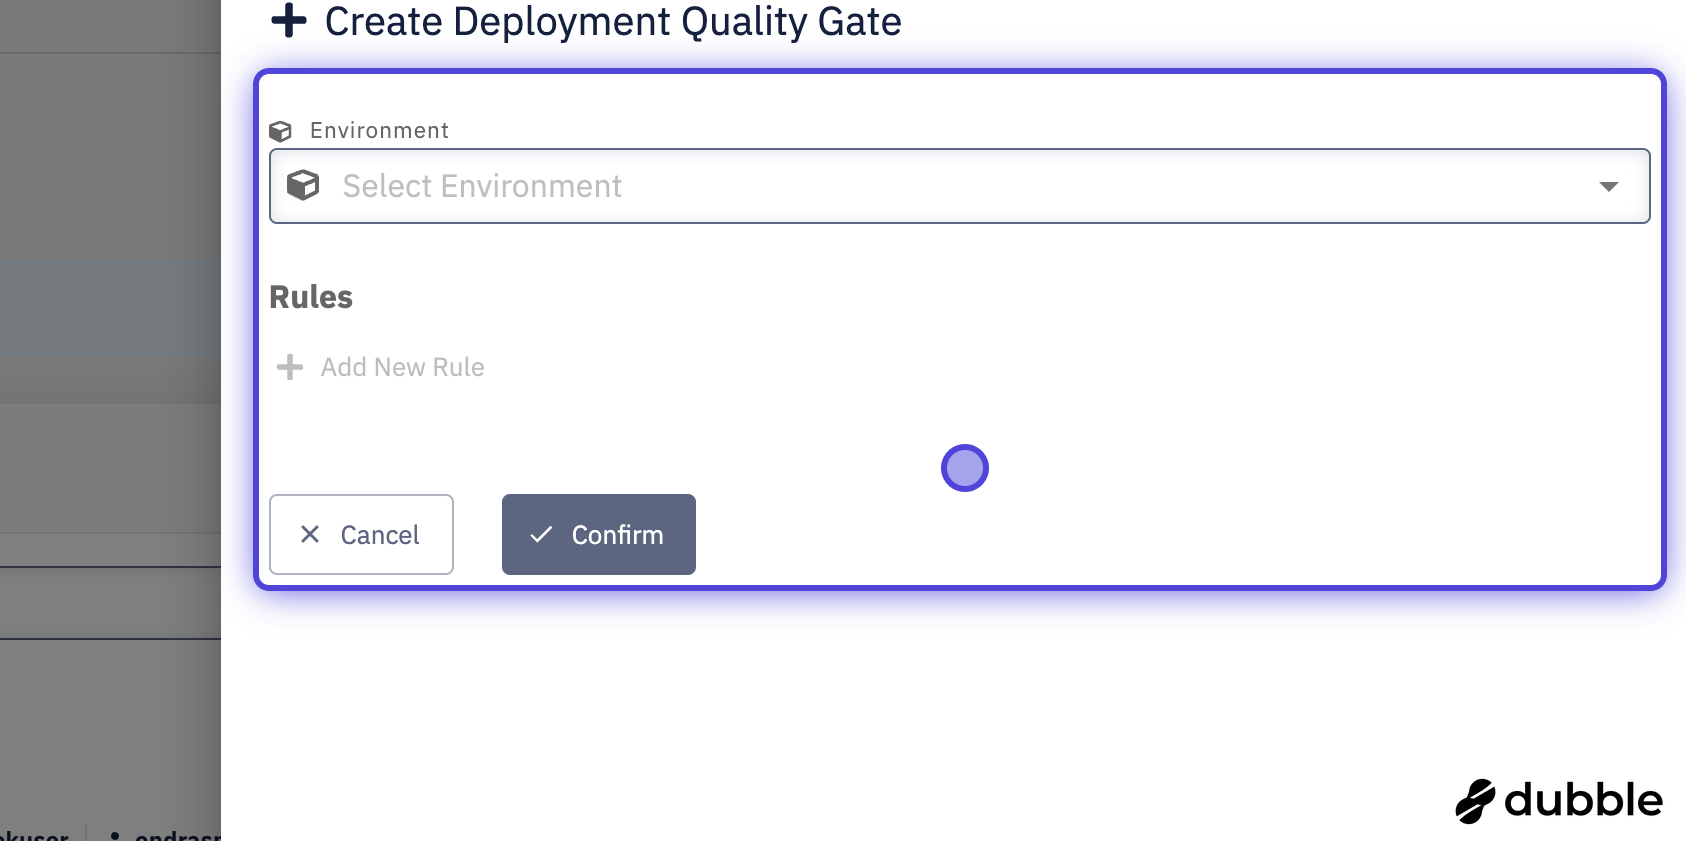Screen dimensions: 1686x841
Task: Open the Select Environment dropdown
Action: (958, 186)
